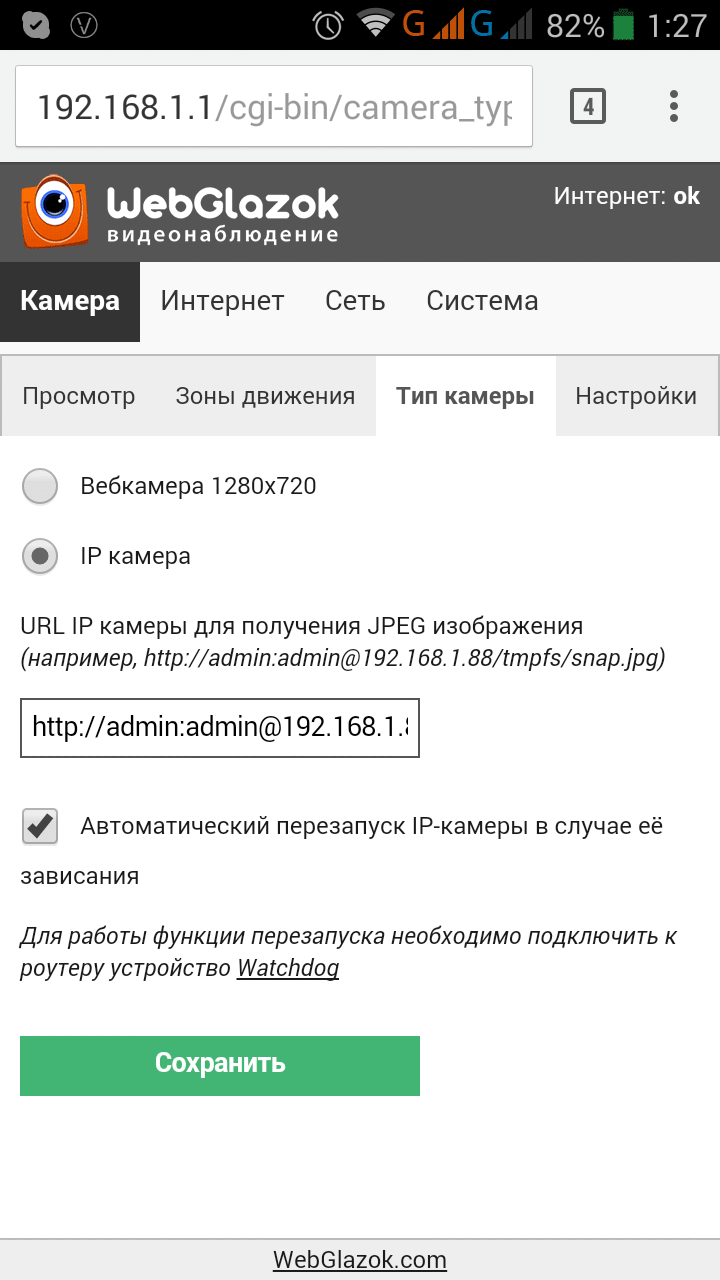Image resolution: width=720 pixels, height=1280 pixels.
Task: Open the Просмотр view
Action: [x=78, y=396]
